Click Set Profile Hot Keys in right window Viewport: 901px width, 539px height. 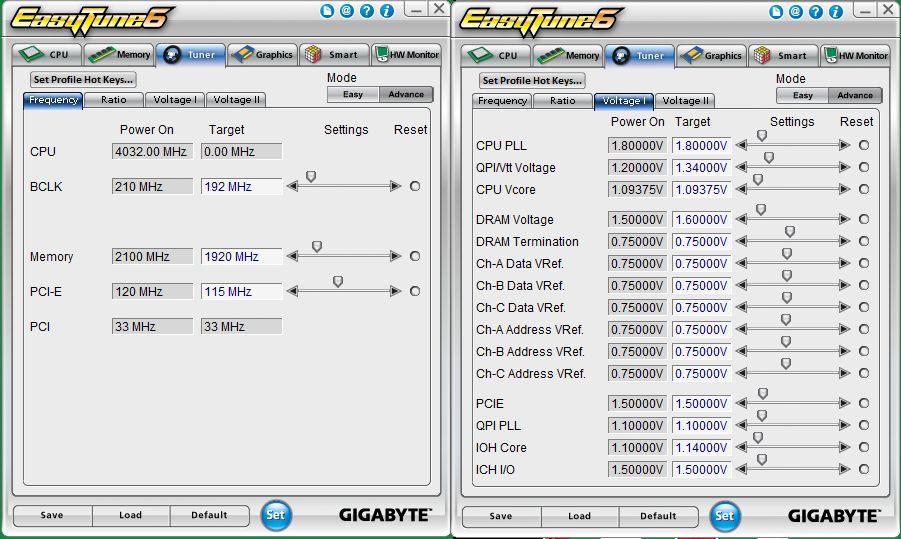click(532, 80)
